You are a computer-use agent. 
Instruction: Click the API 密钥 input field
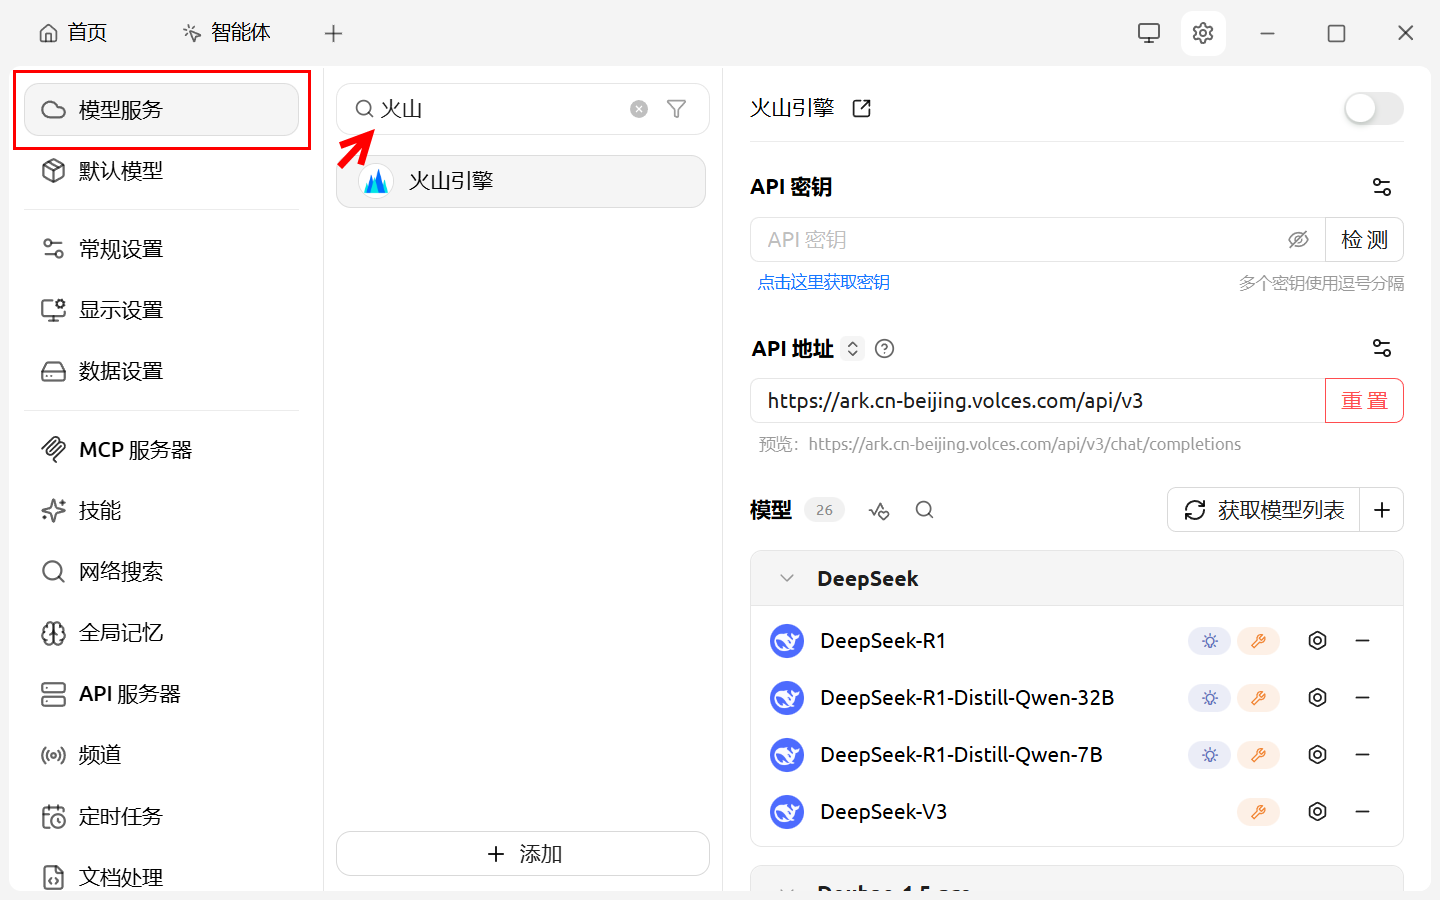click(1020, 240)
